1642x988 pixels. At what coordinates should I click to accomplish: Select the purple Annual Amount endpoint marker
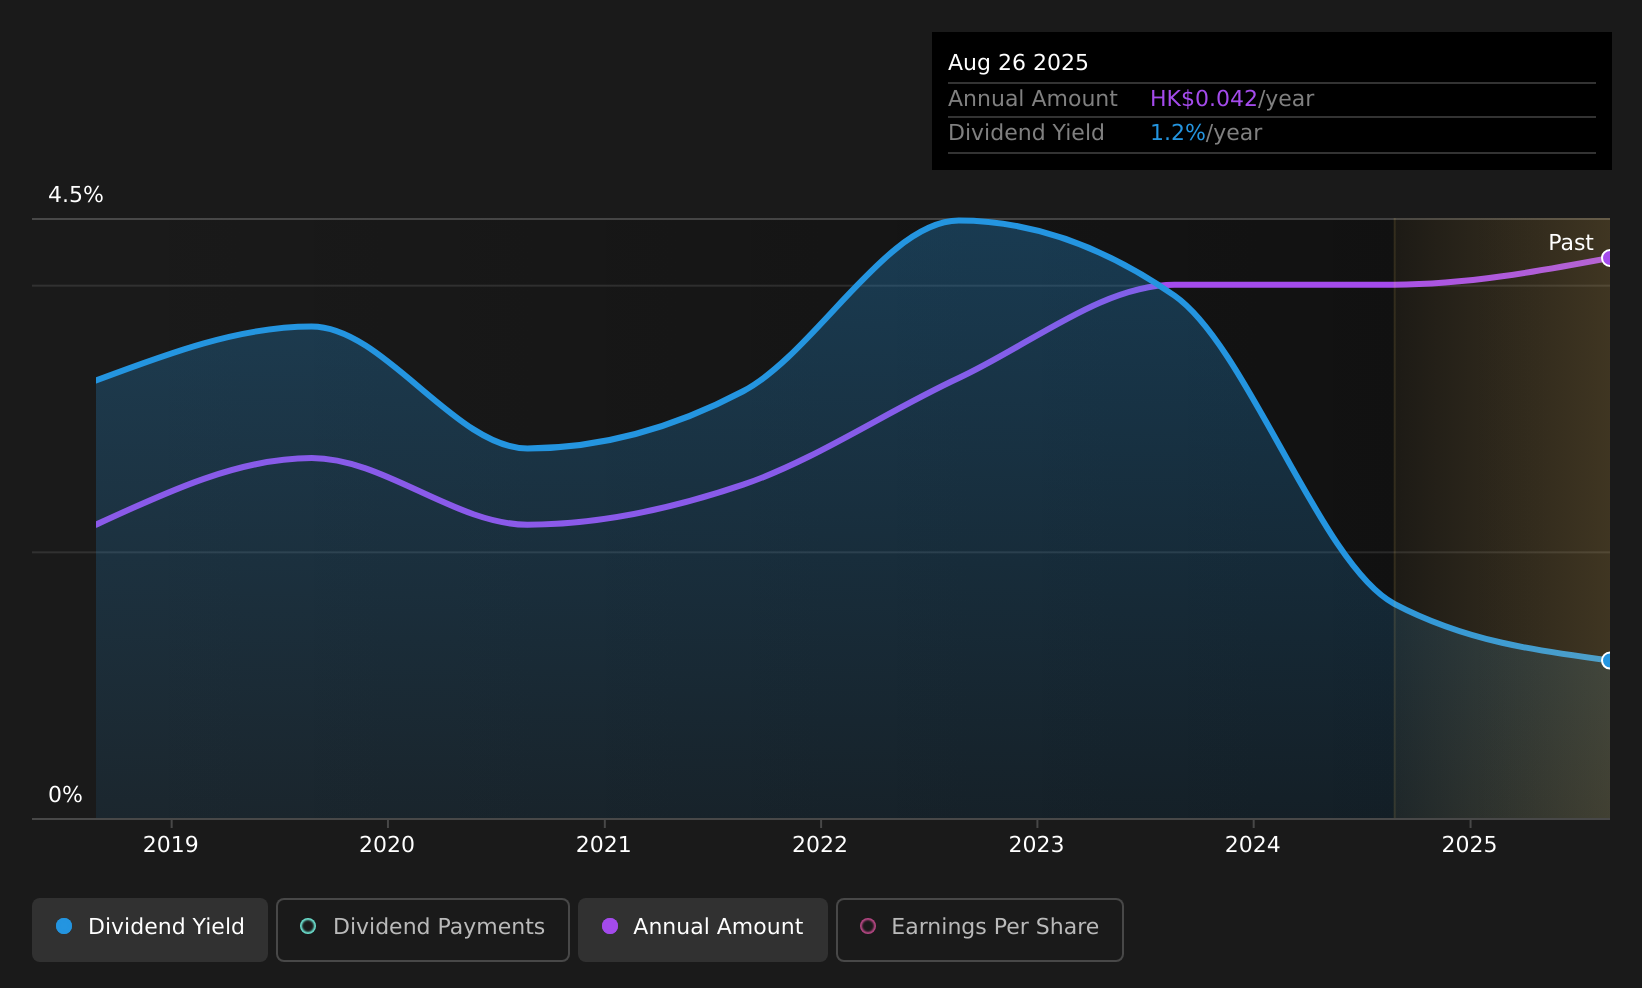tap(1608, 258)
